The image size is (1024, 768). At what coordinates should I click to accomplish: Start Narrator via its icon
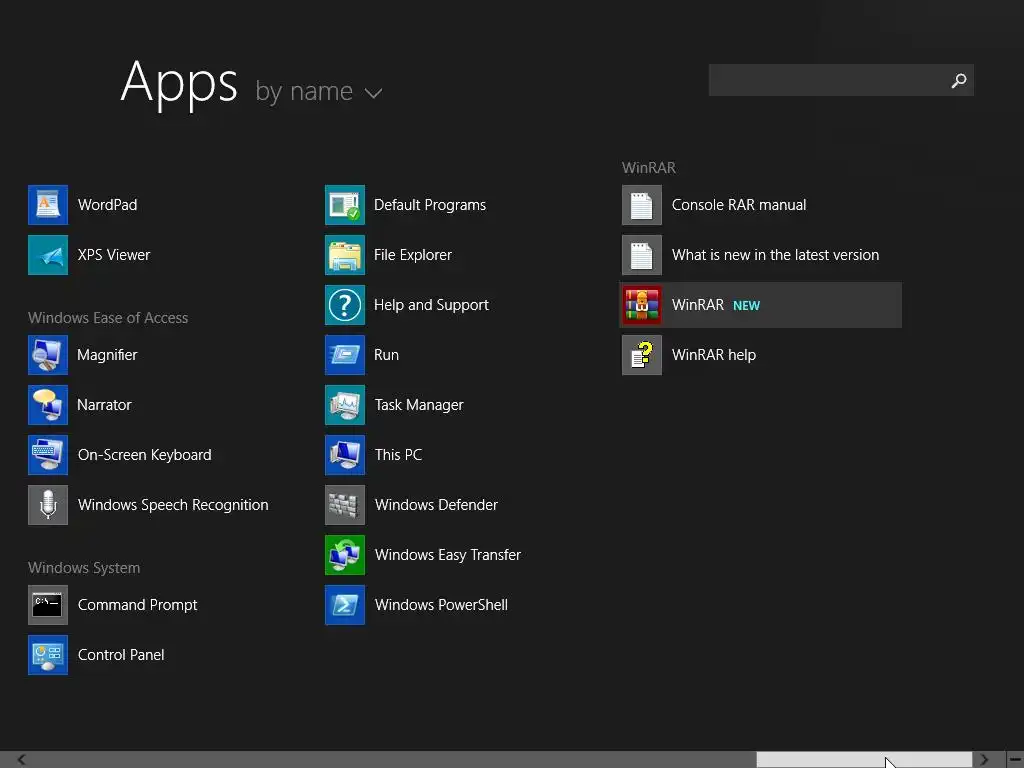pos(48,405)
